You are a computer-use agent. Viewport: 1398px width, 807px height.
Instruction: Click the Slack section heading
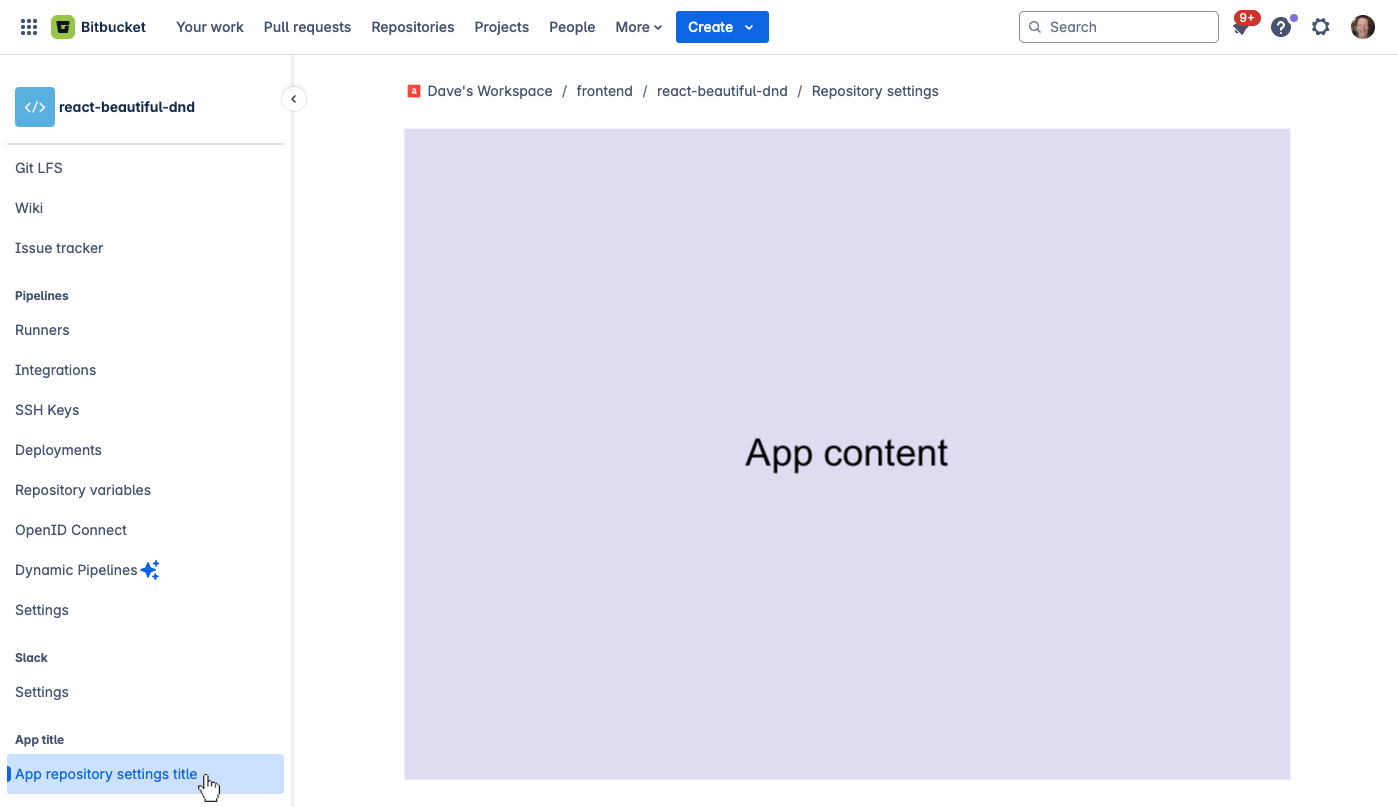click(31, 658)
